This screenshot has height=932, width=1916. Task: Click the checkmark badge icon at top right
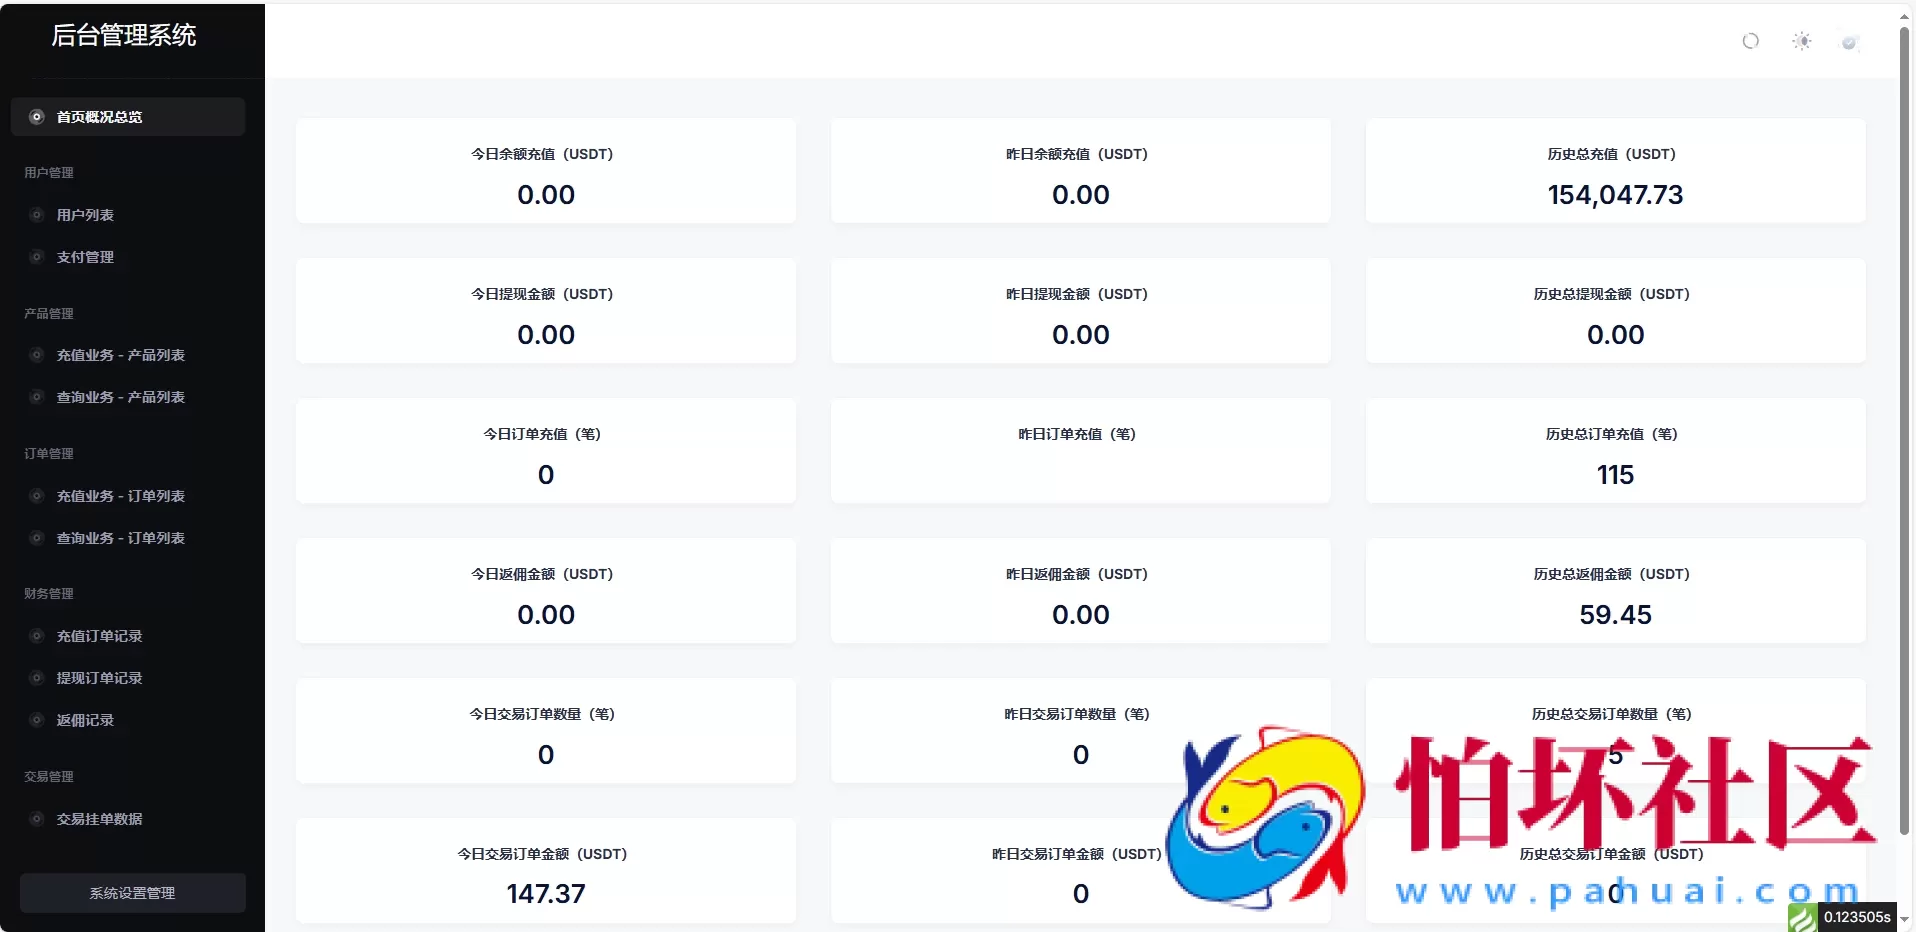1850,42
